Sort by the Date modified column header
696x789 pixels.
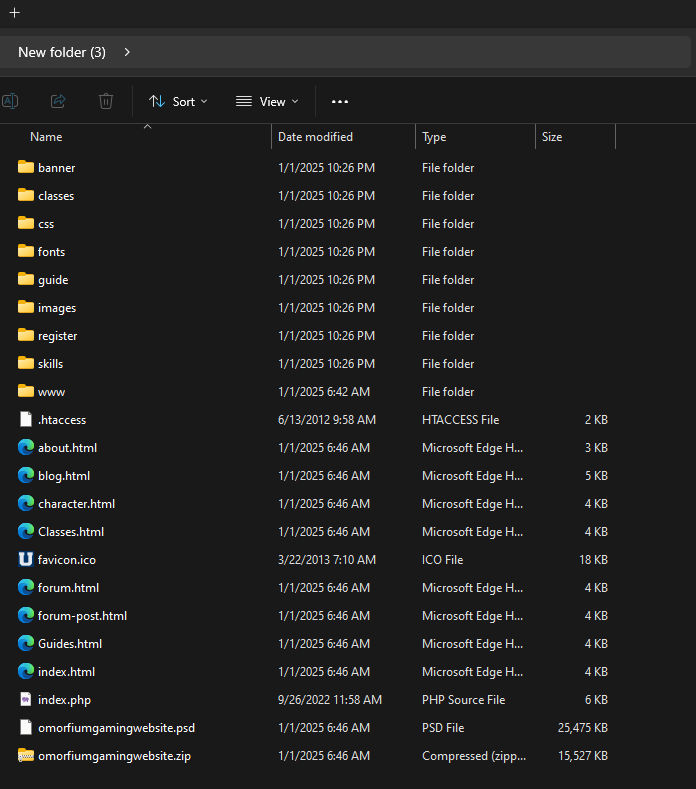click(315, 137)
